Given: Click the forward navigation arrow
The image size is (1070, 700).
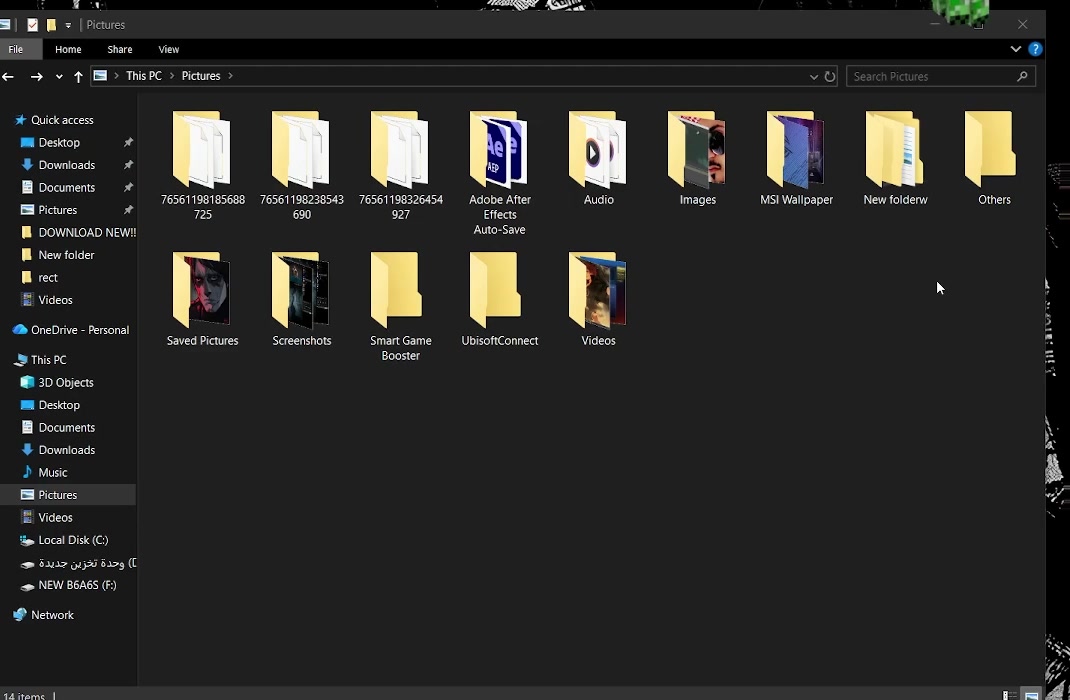Looking at the screenshot, I should [37, 76].
